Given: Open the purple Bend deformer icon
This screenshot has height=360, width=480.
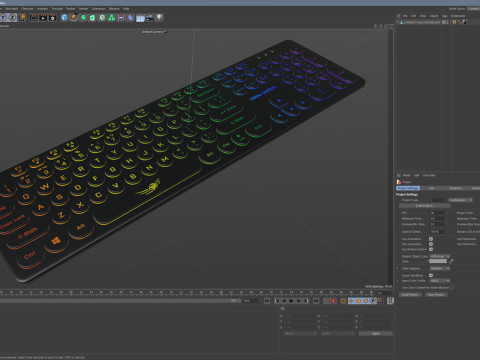Looking at the screenshot, I should [x=121, y=17].
